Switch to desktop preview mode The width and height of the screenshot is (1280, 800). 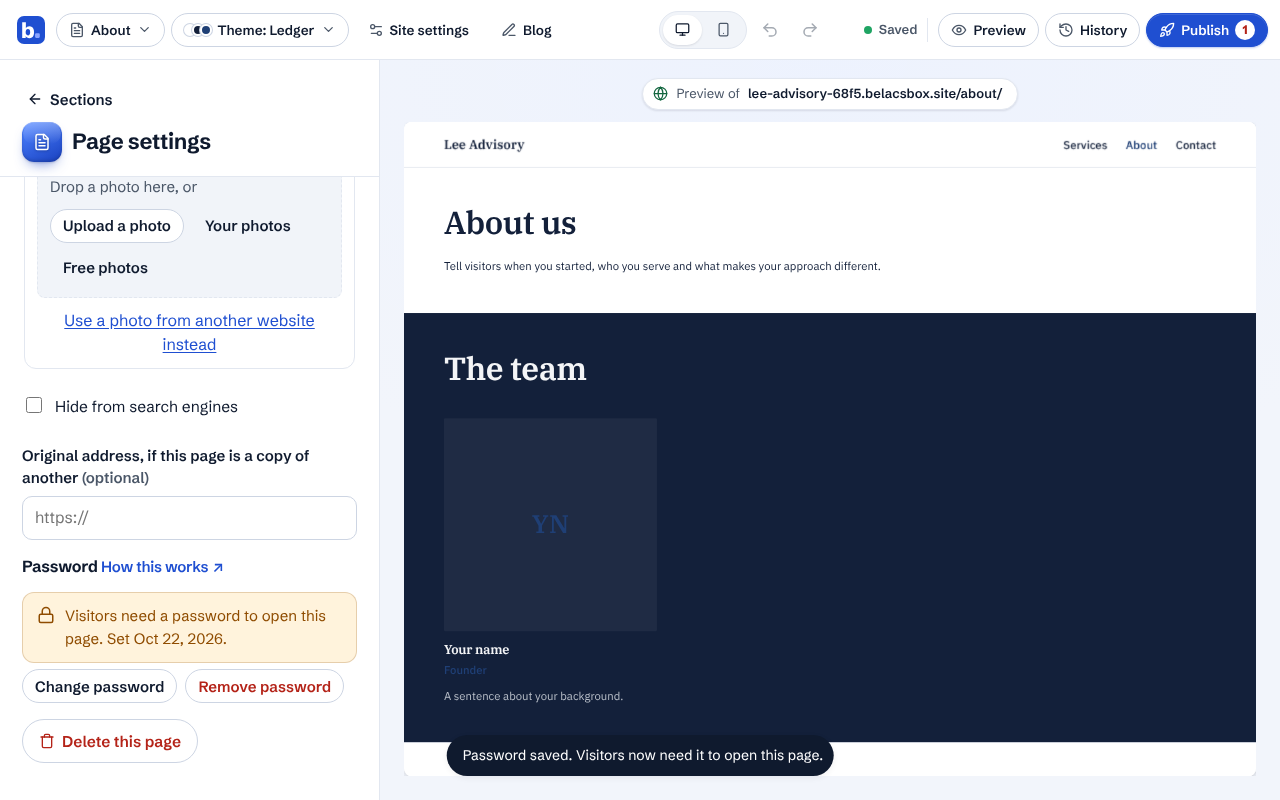(x=683, y=30)
